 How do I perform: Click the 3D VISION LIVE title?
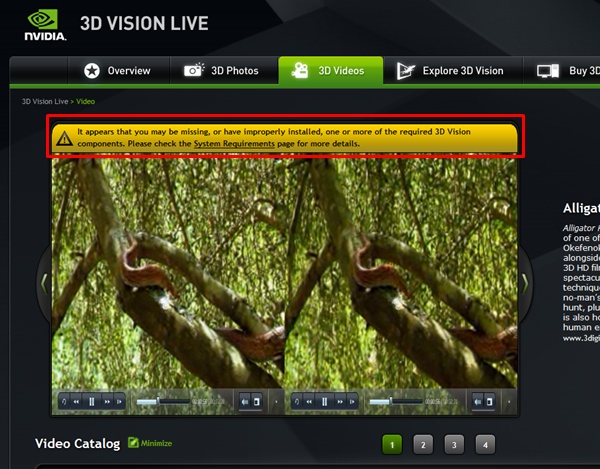[144, 23]
